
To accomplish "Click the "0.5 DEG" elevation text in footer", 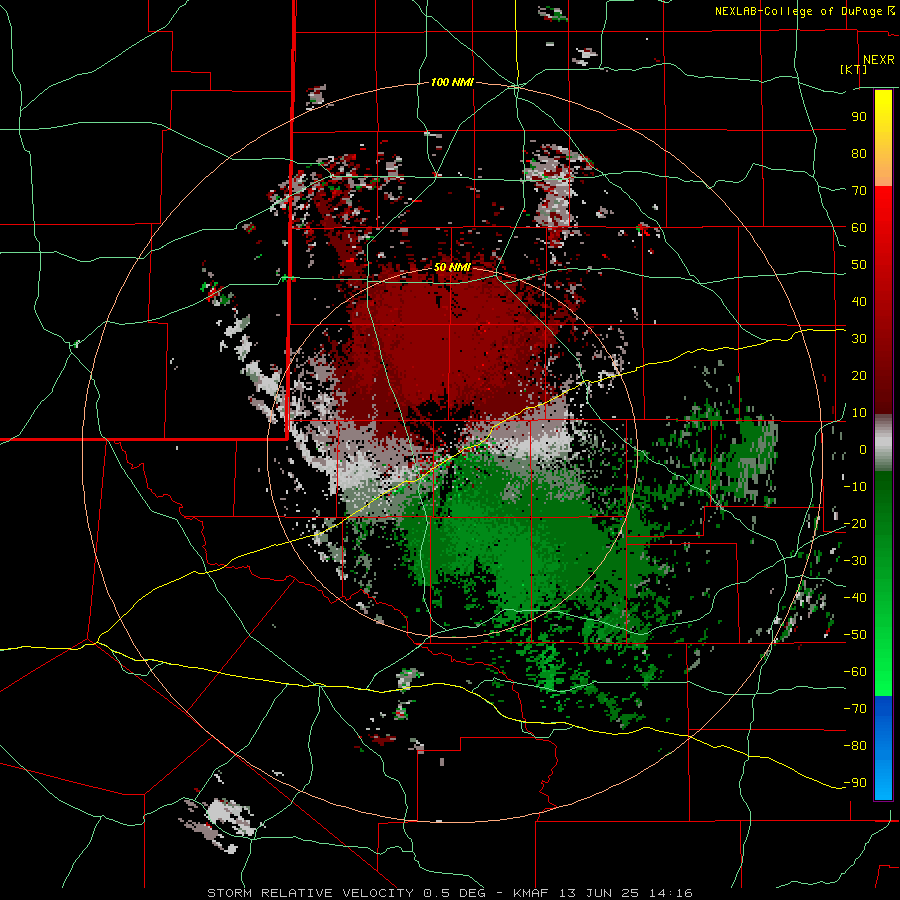I will (455, 893).
